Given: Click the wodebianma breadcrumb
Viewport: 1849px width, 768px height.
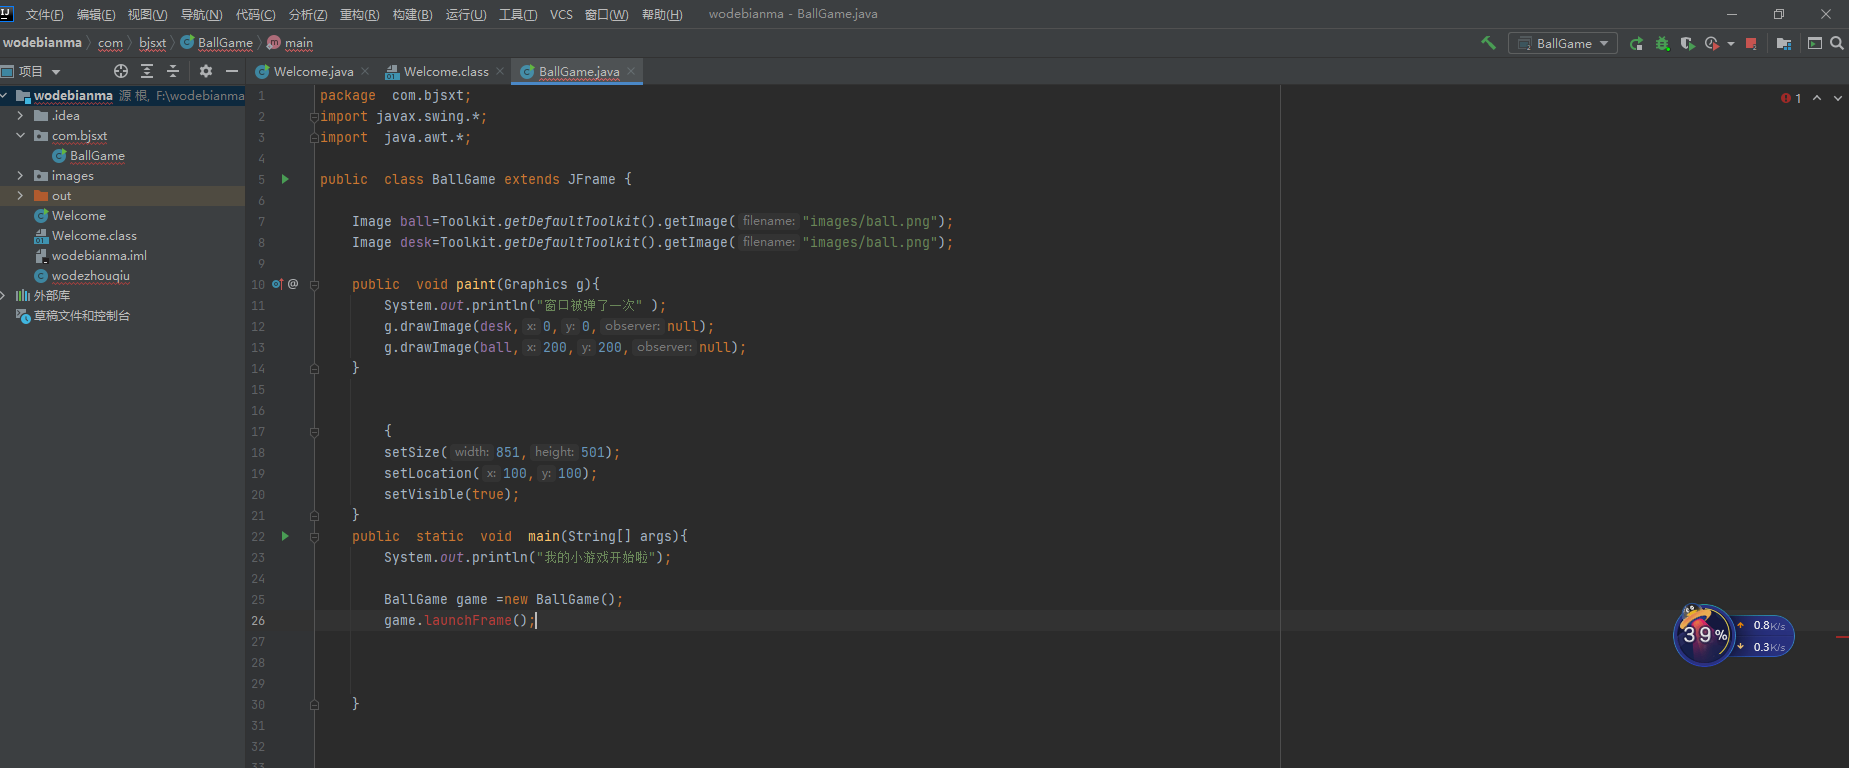Looking at the screenshot, I should click(x=42, y=43).
